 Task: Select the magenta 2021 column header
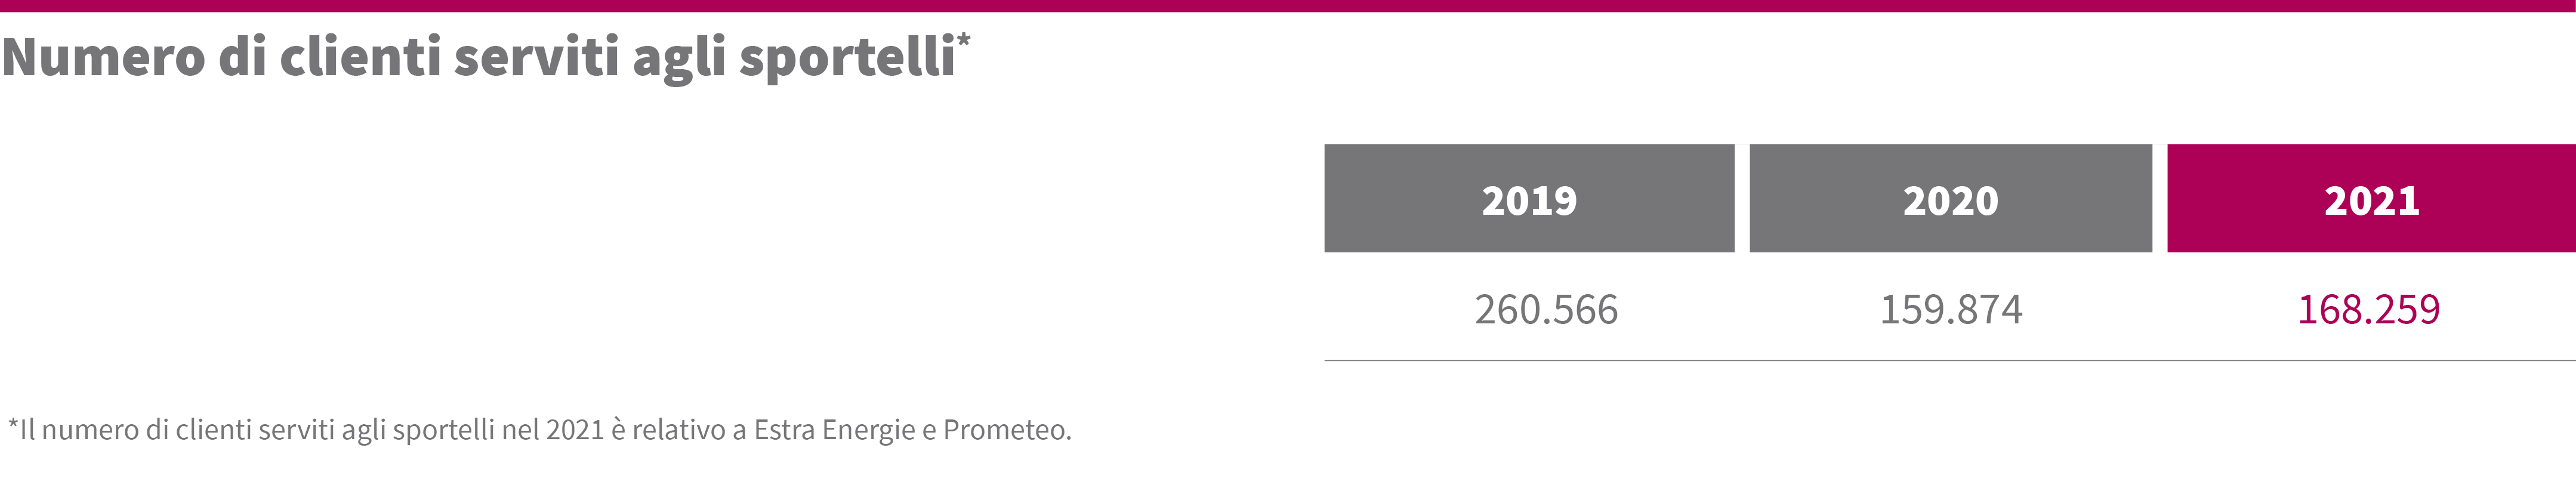pos(2371,198)
